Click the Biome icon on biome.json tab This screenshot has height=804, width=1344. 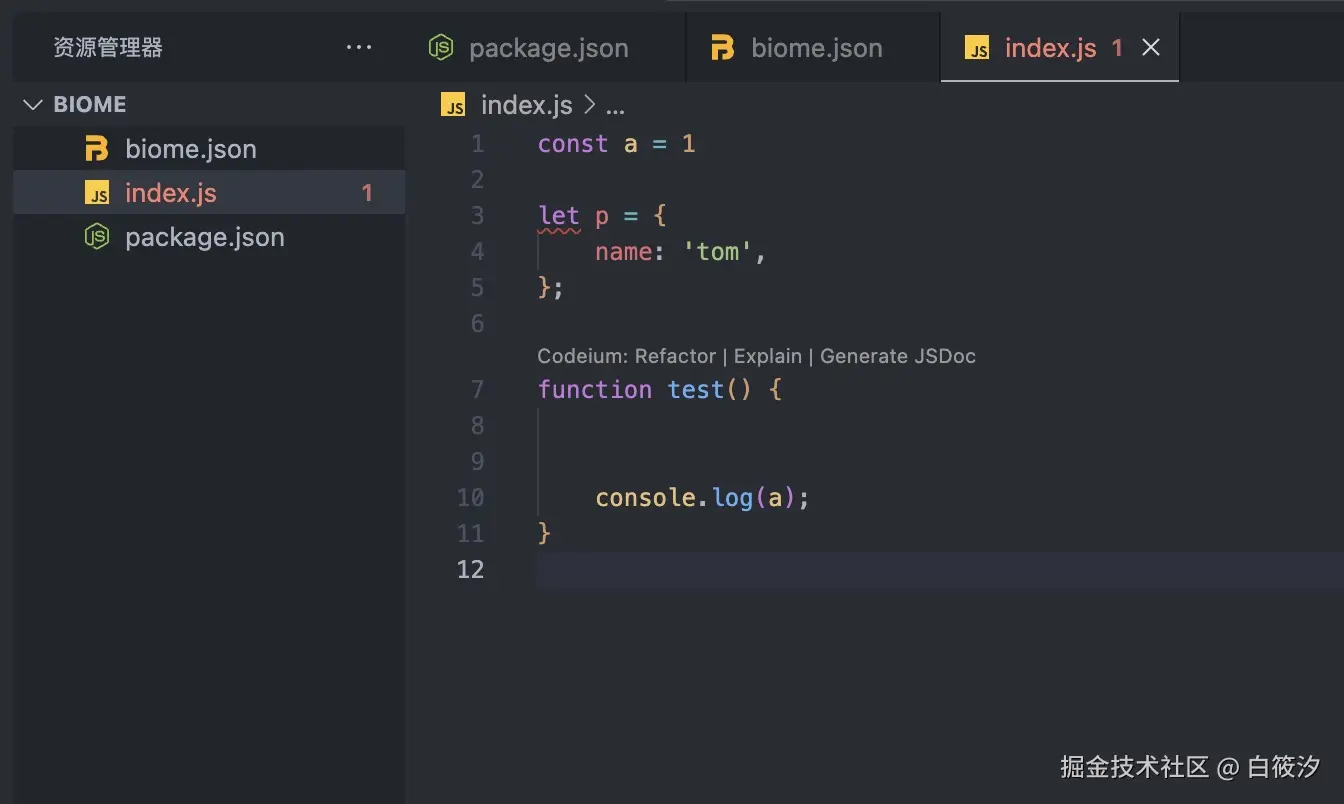[x=722, y=47]
